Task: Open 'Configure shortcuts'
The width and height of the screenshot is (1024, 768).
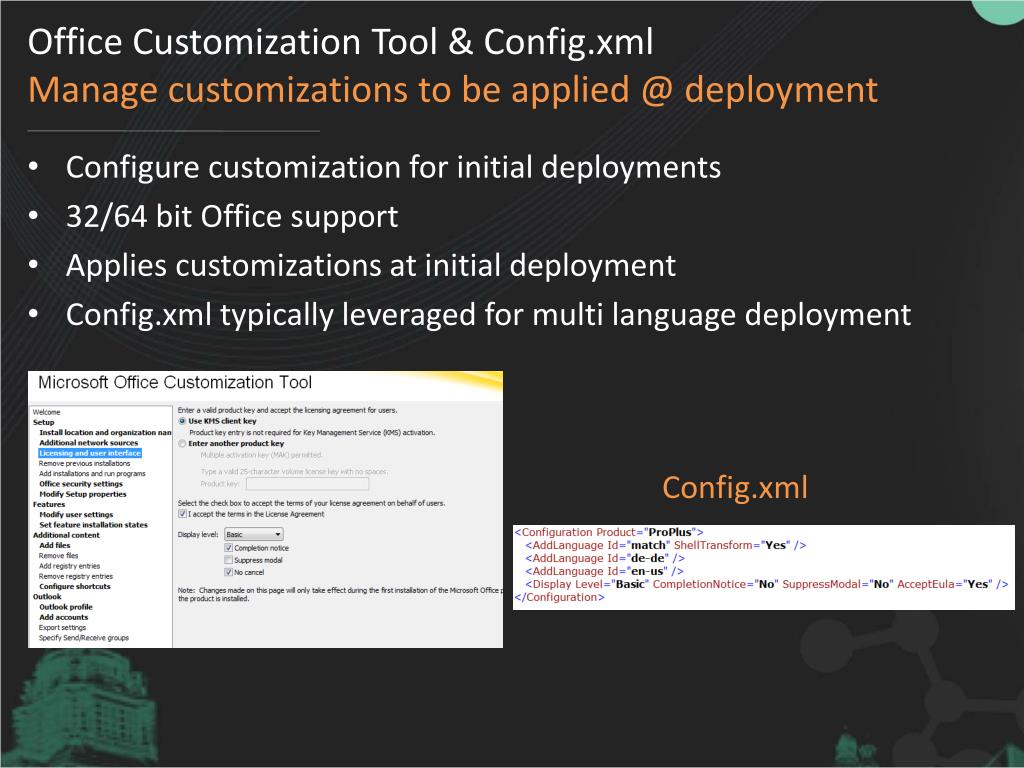Action: 75,586
